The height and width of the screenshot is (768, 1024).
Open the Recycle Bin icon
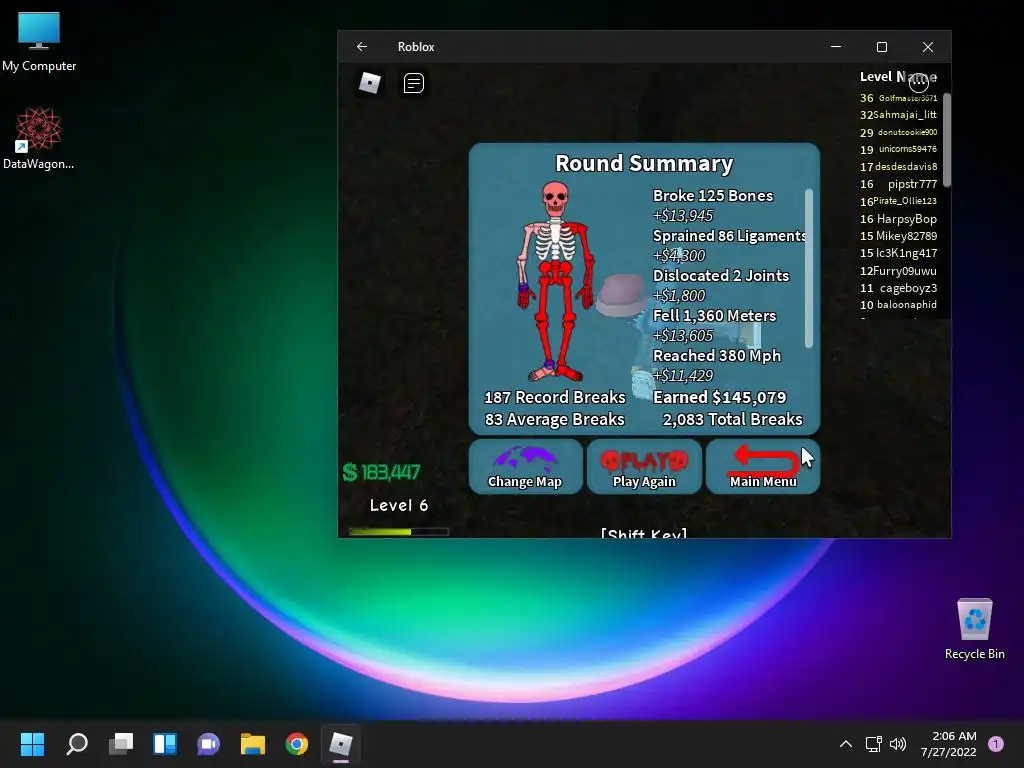coord(974,629)
